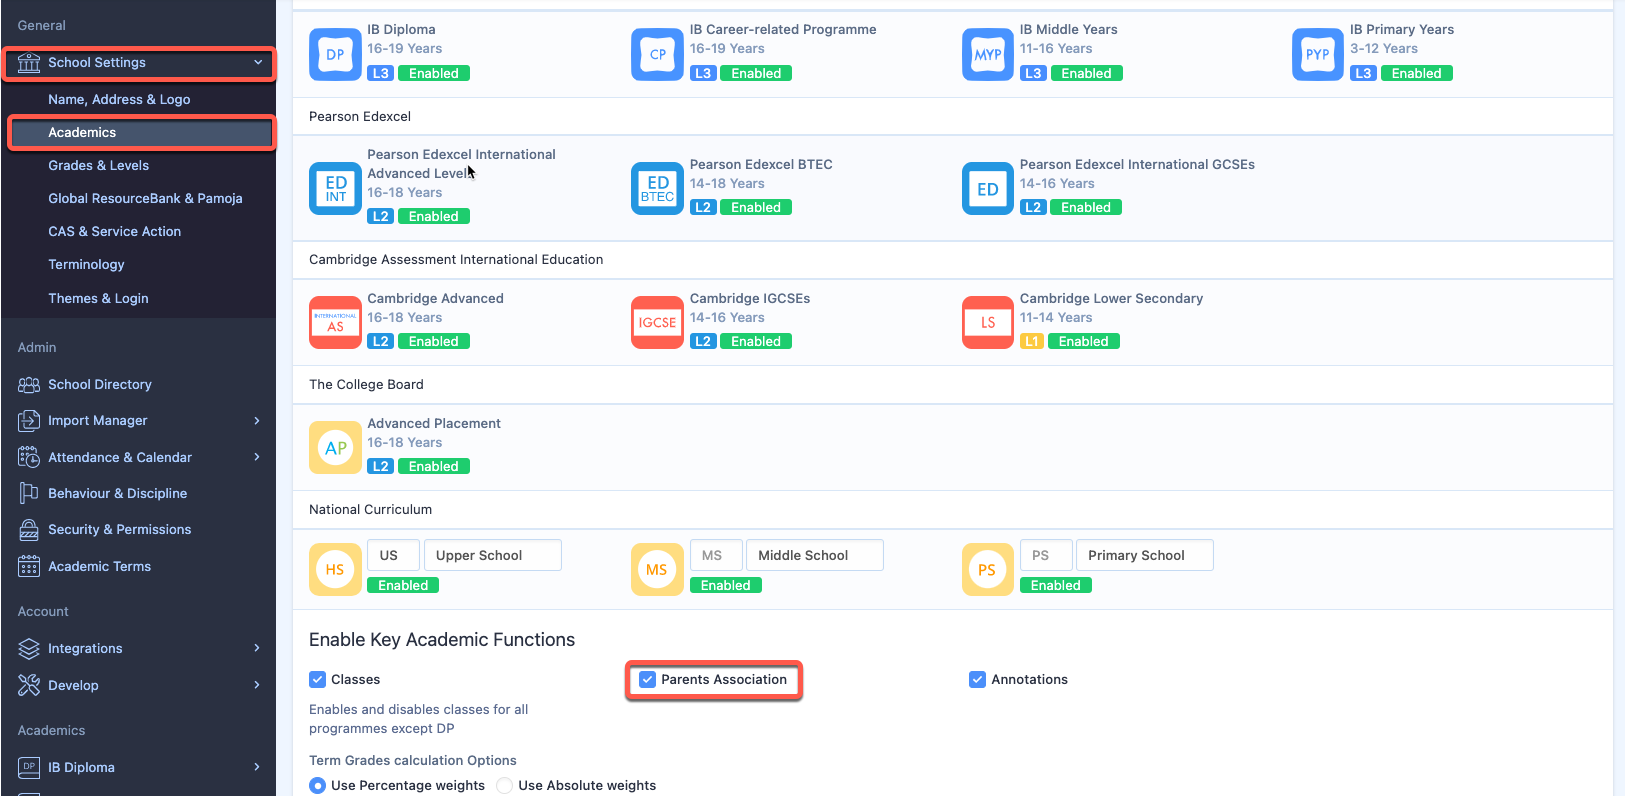
Task: Open Grades & Levels settings
Action: pos(98,166)
